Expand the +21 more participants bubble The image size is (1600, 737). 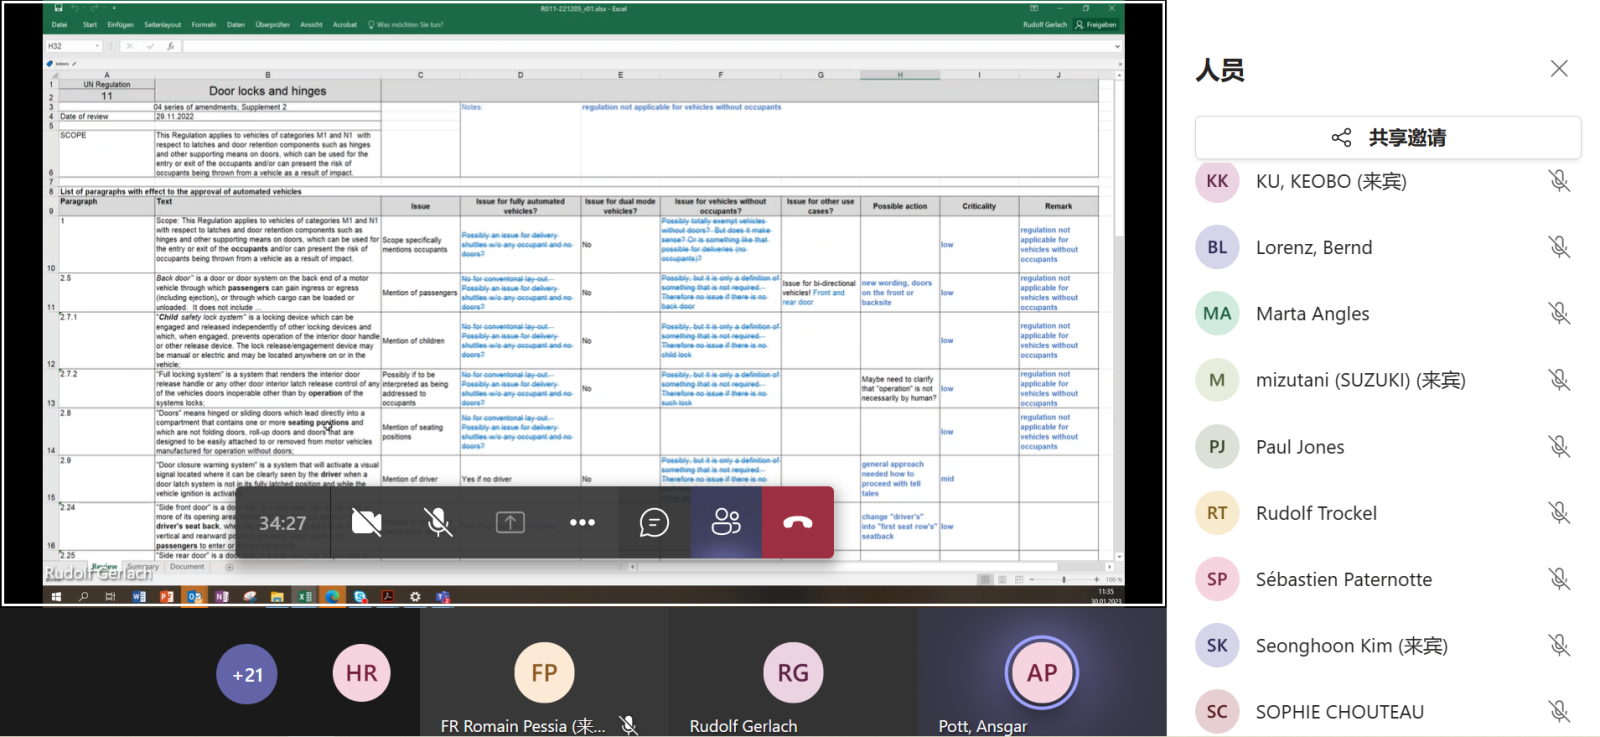(x=247, y=674)
